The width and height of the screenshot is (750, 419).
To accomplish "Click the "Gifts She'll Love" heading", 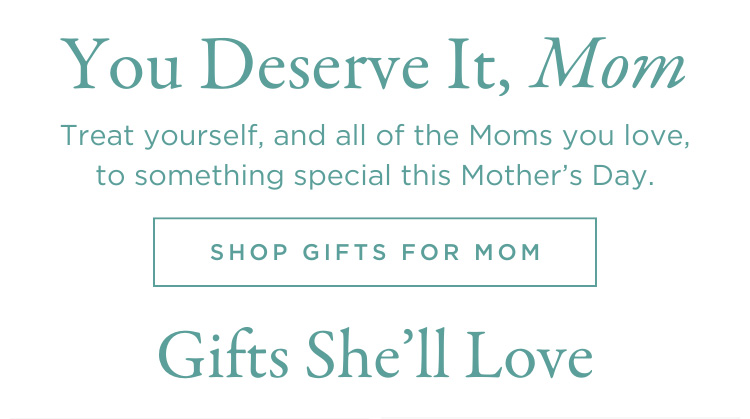I will [375, 355].
